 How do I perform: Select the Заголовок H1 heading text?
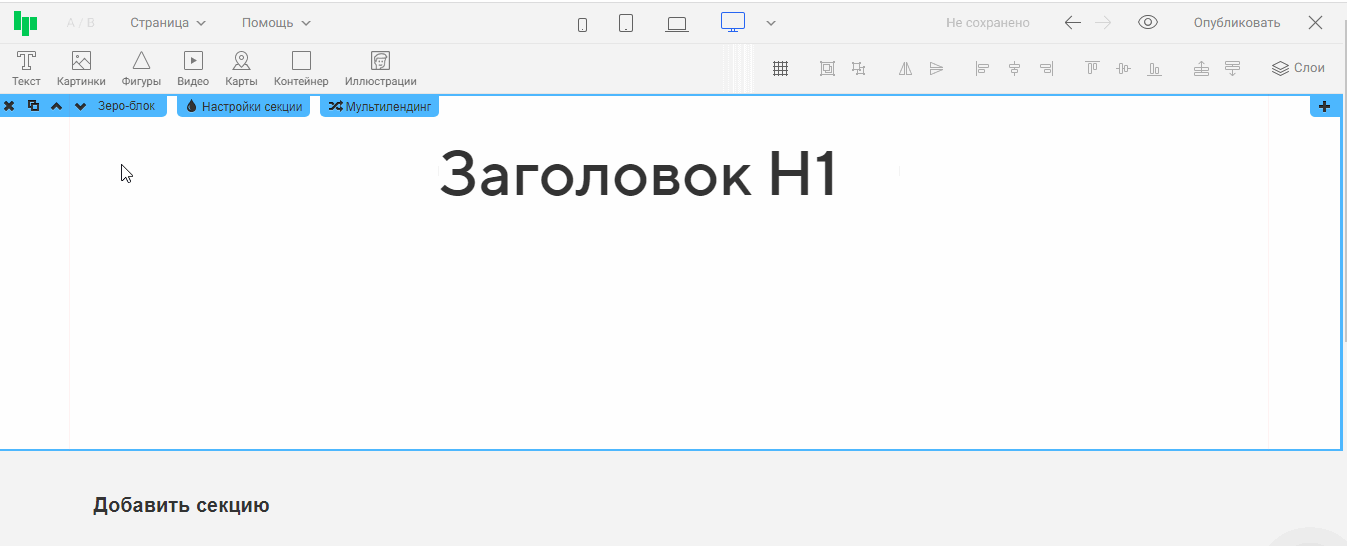(x=637, y=174)
